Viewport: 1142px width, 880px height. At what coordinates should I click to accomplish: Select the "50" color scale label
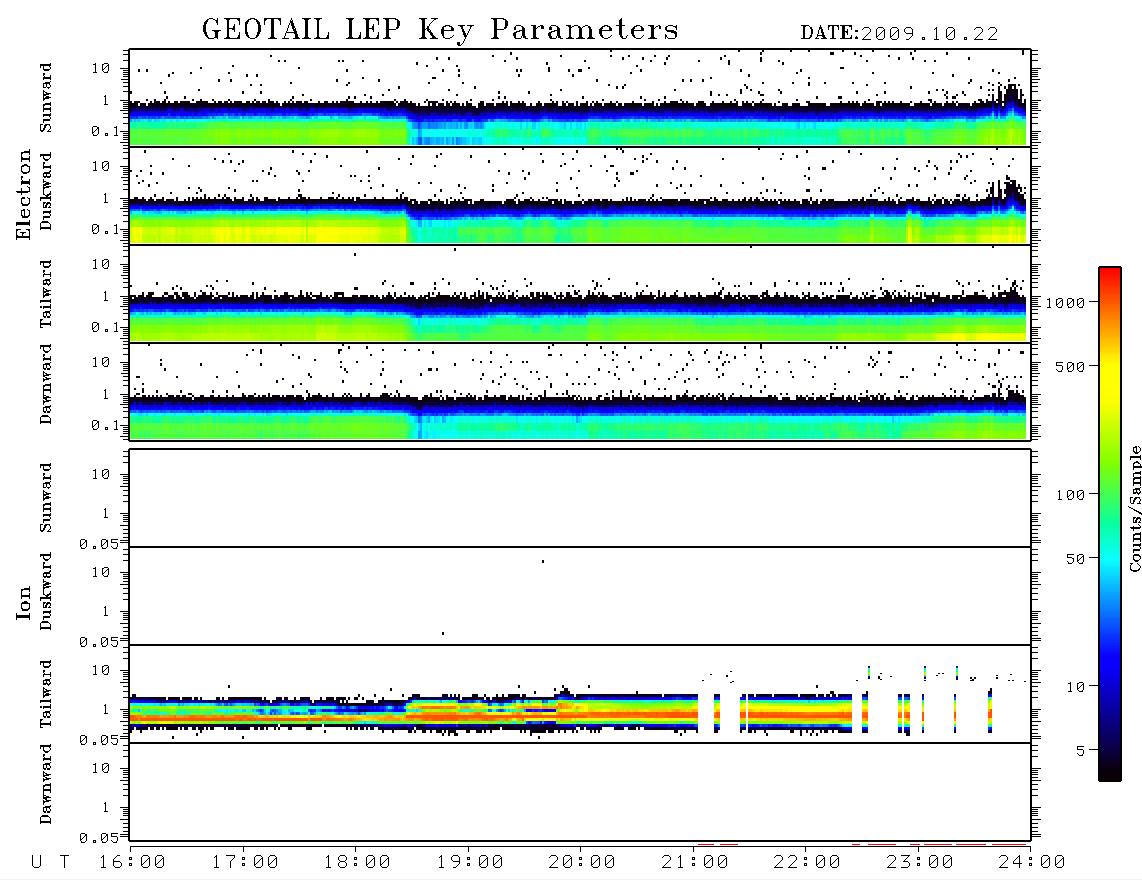(1076, 559)
